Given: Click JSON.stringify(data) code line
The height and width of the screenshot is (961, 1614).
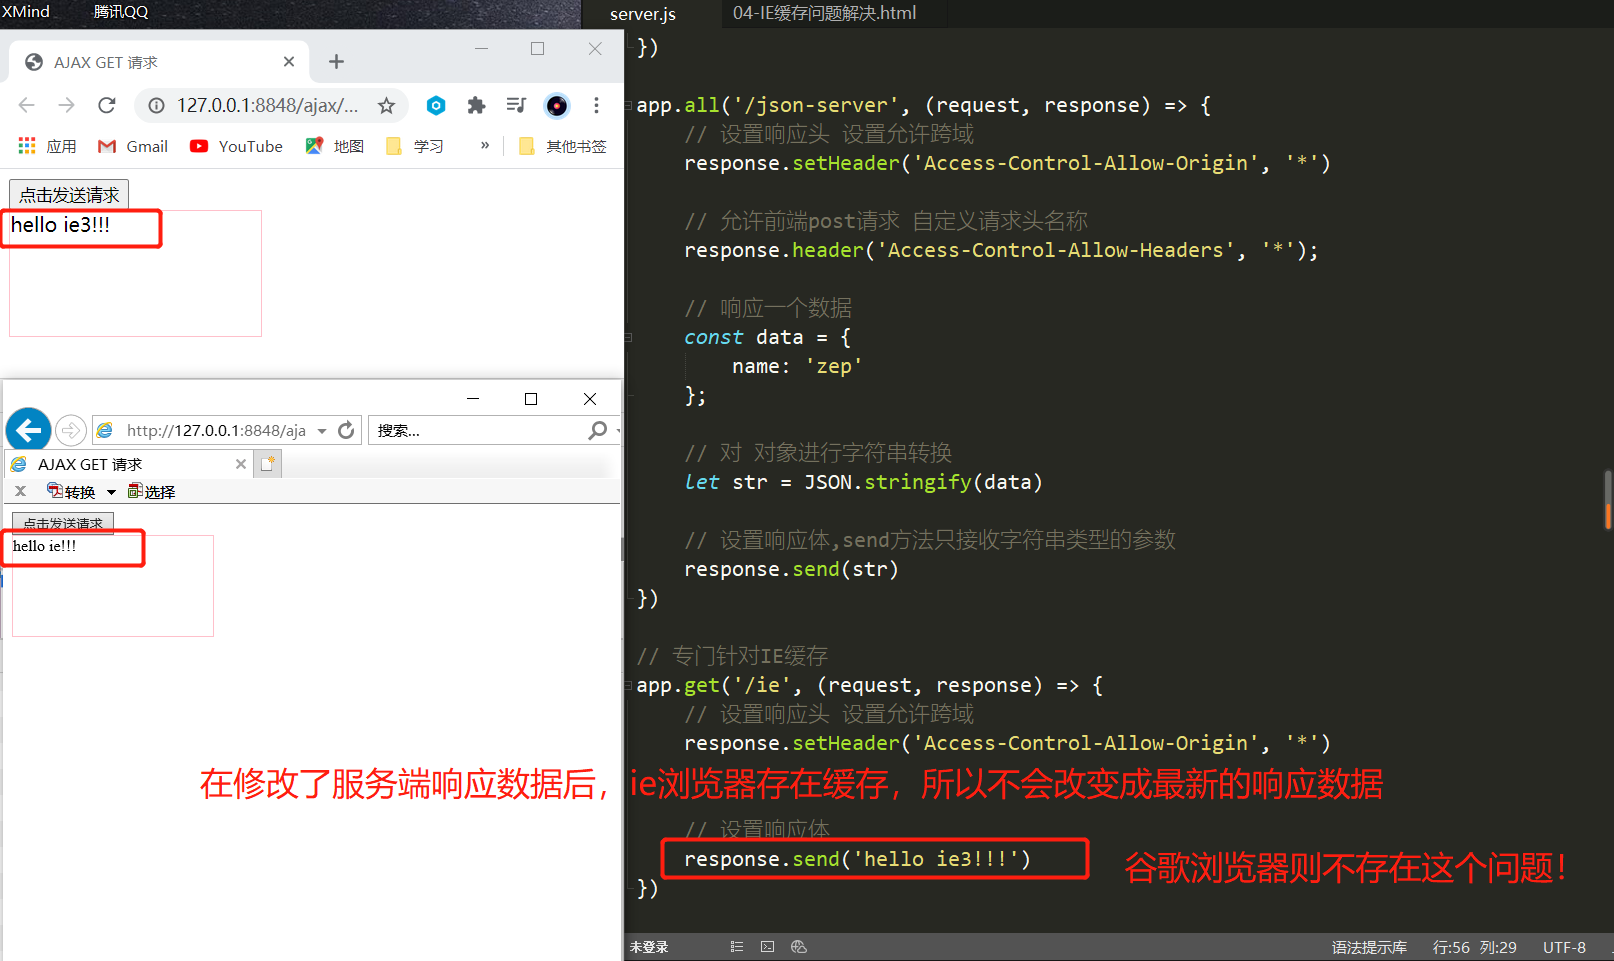Looking at the screenshot, I should (863, 482).
